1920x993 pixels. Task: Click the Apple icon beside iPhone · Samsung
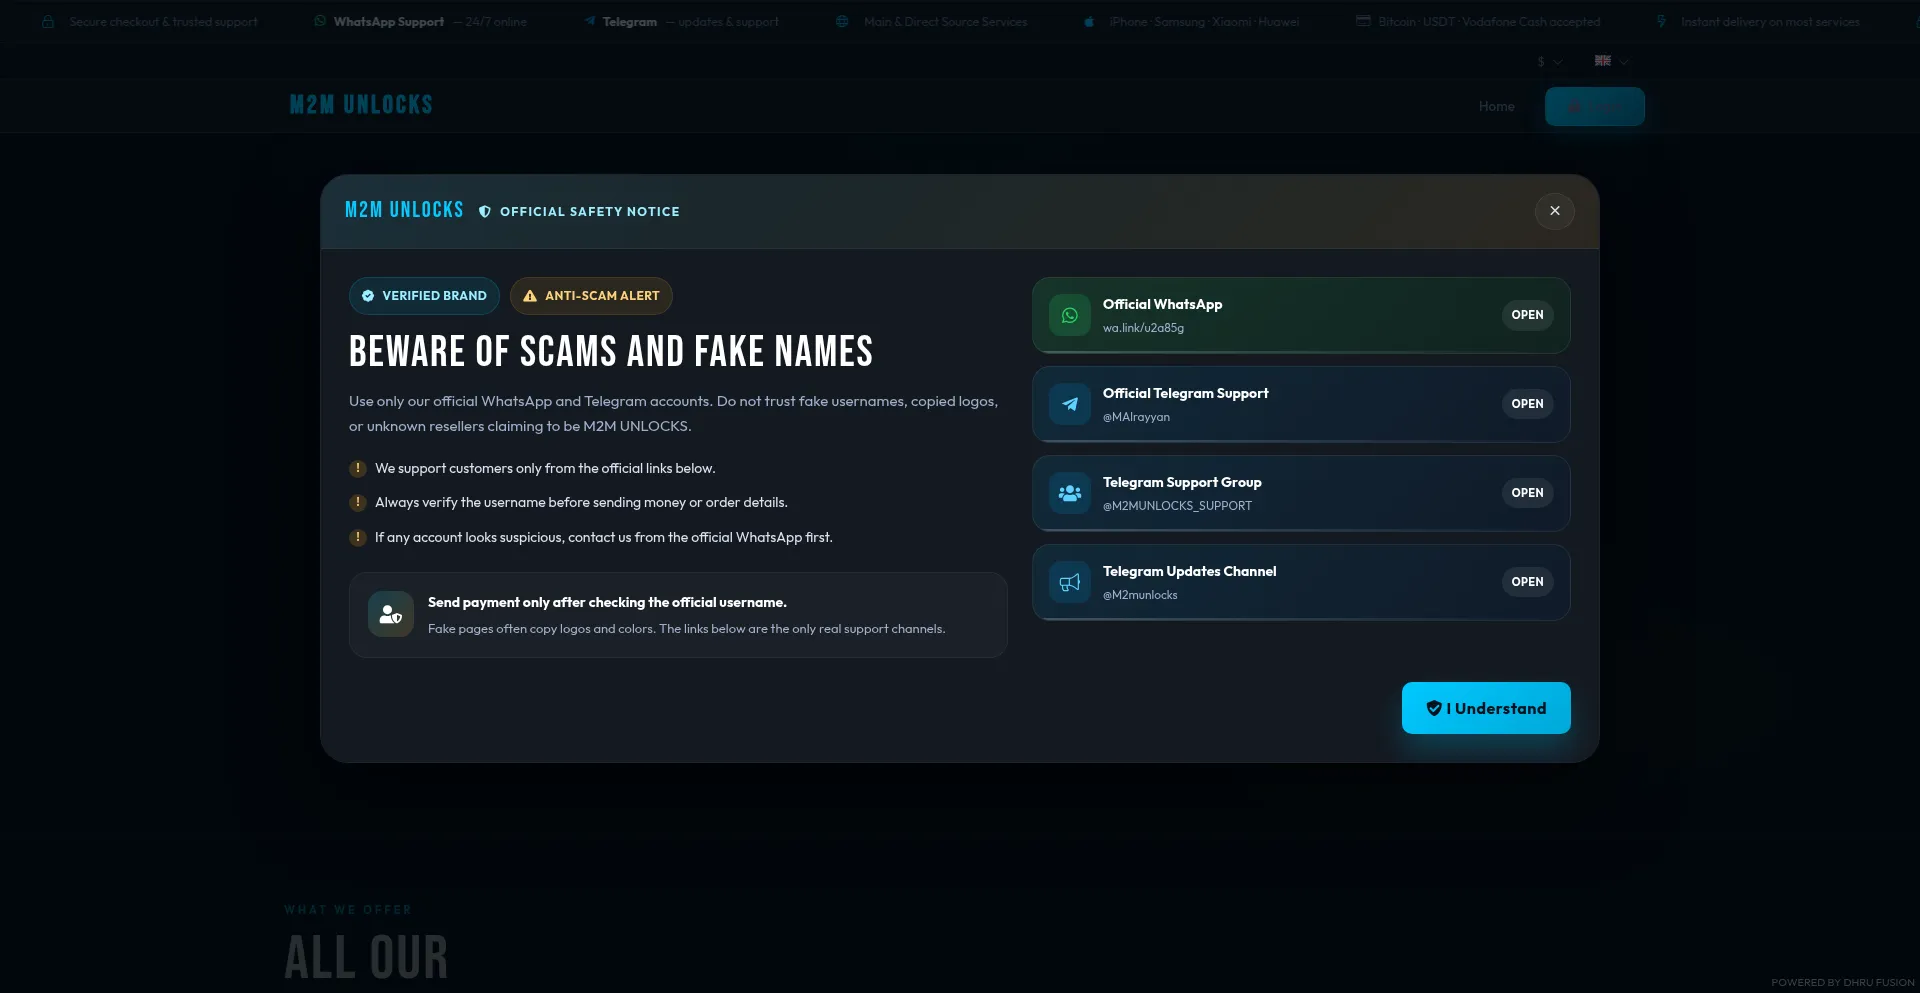[1089, 21]
